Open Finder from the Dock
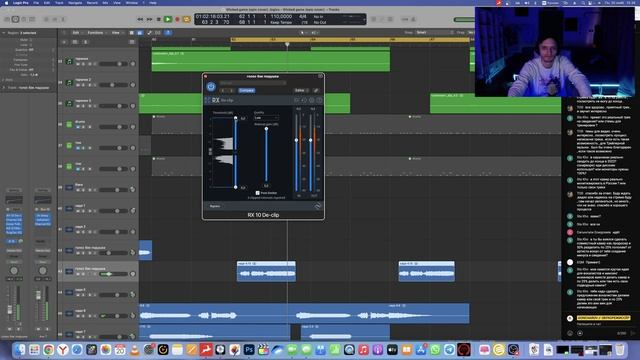Viewport: 640px width, 360px height. point(20,349)
